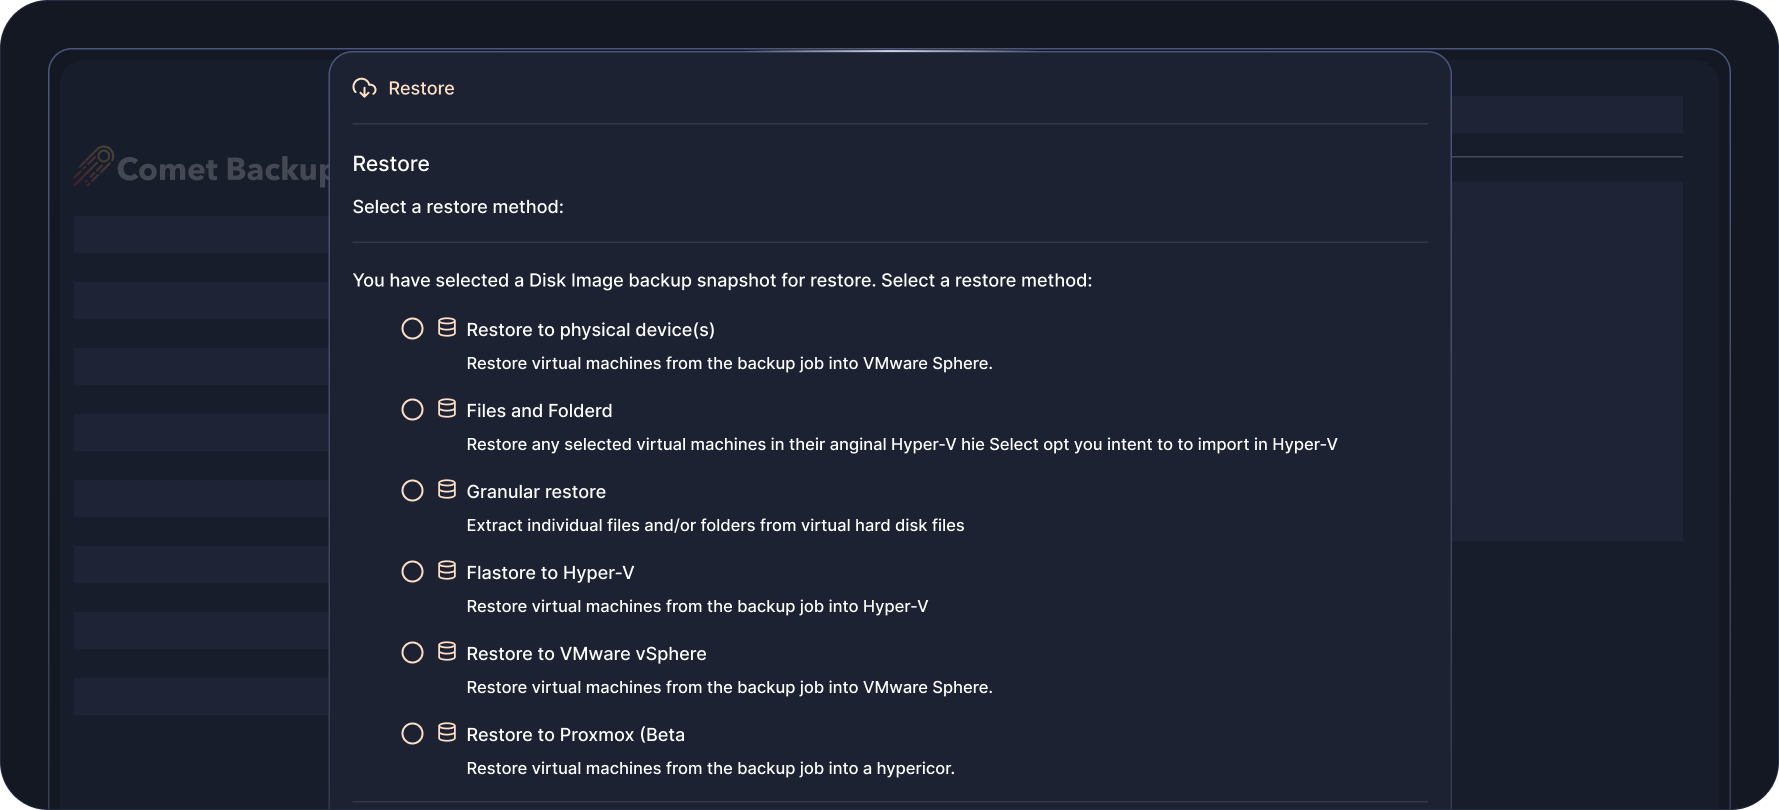Select the Granular restore radio option

click(412, 491)
